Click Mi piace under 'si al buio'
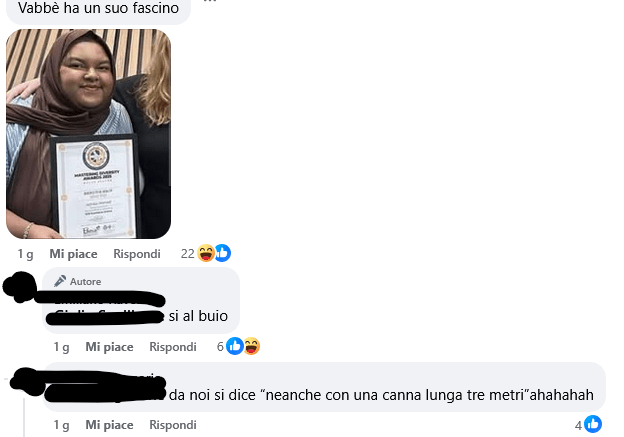The image size is (624, 437). 109,347
